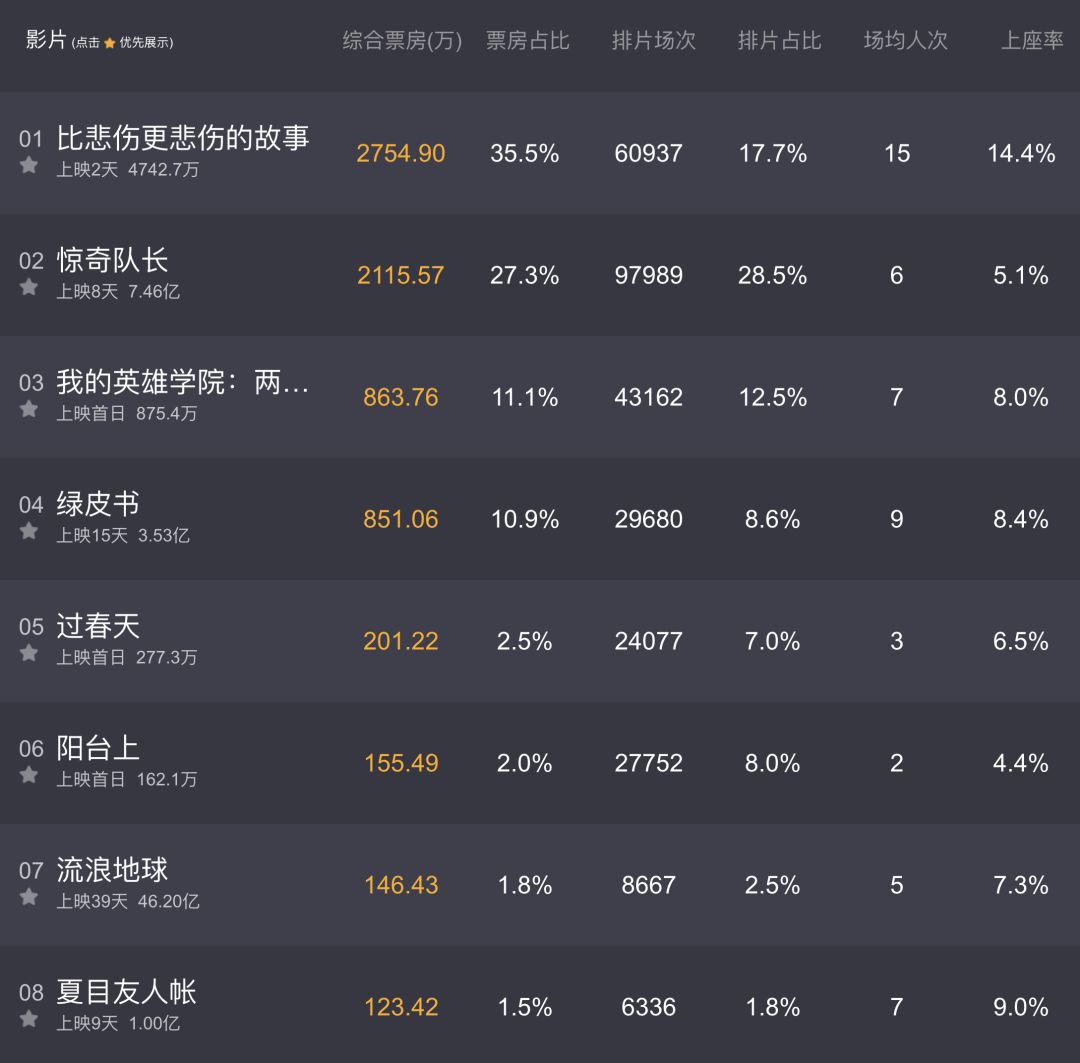Screen dimensions: 1080x1063
Task: Click the star icon beside 惊奇队长
Action: (x=29, y=287)
